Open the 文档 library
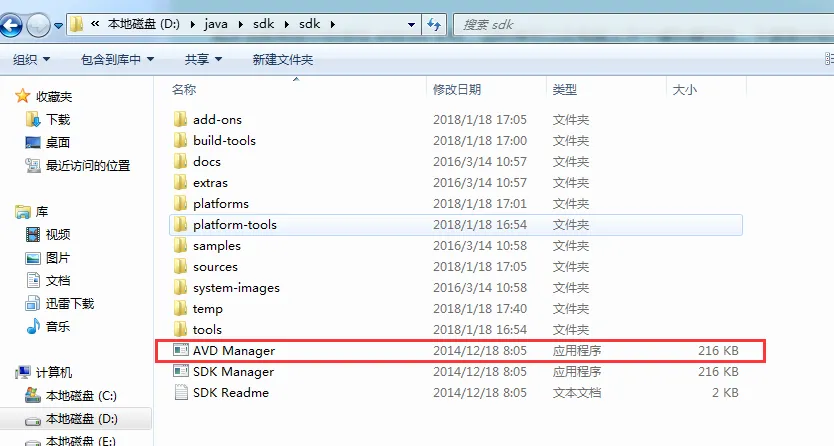This screenshot has width=834, height=446. click(57, 280)
